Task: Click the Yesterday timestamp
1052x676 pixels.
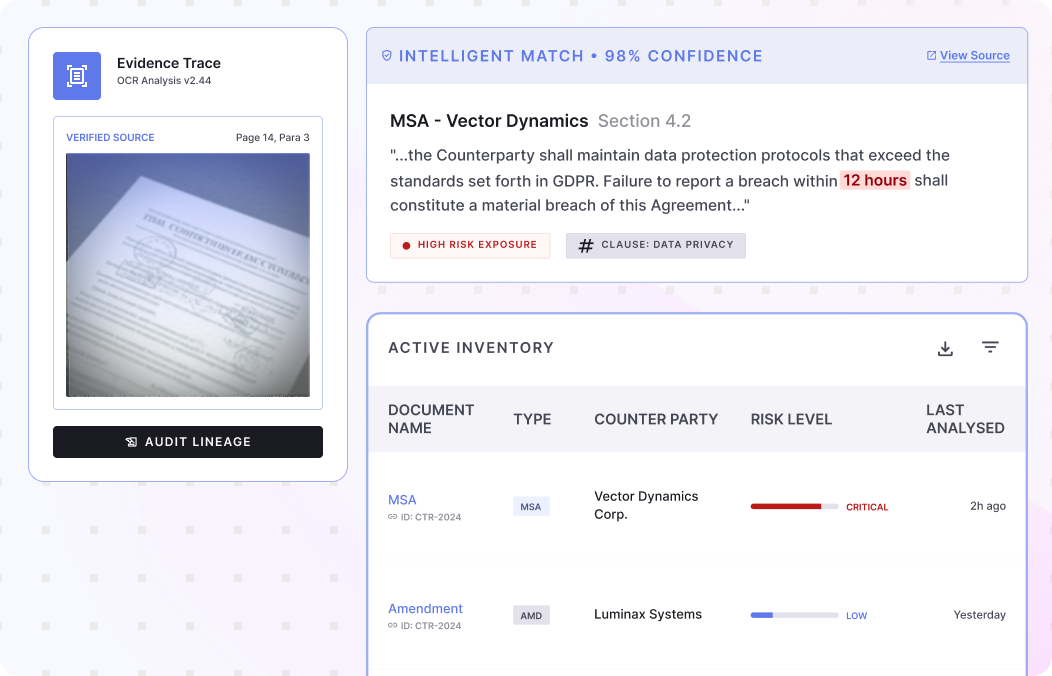Action: click(x=980, y=614)
